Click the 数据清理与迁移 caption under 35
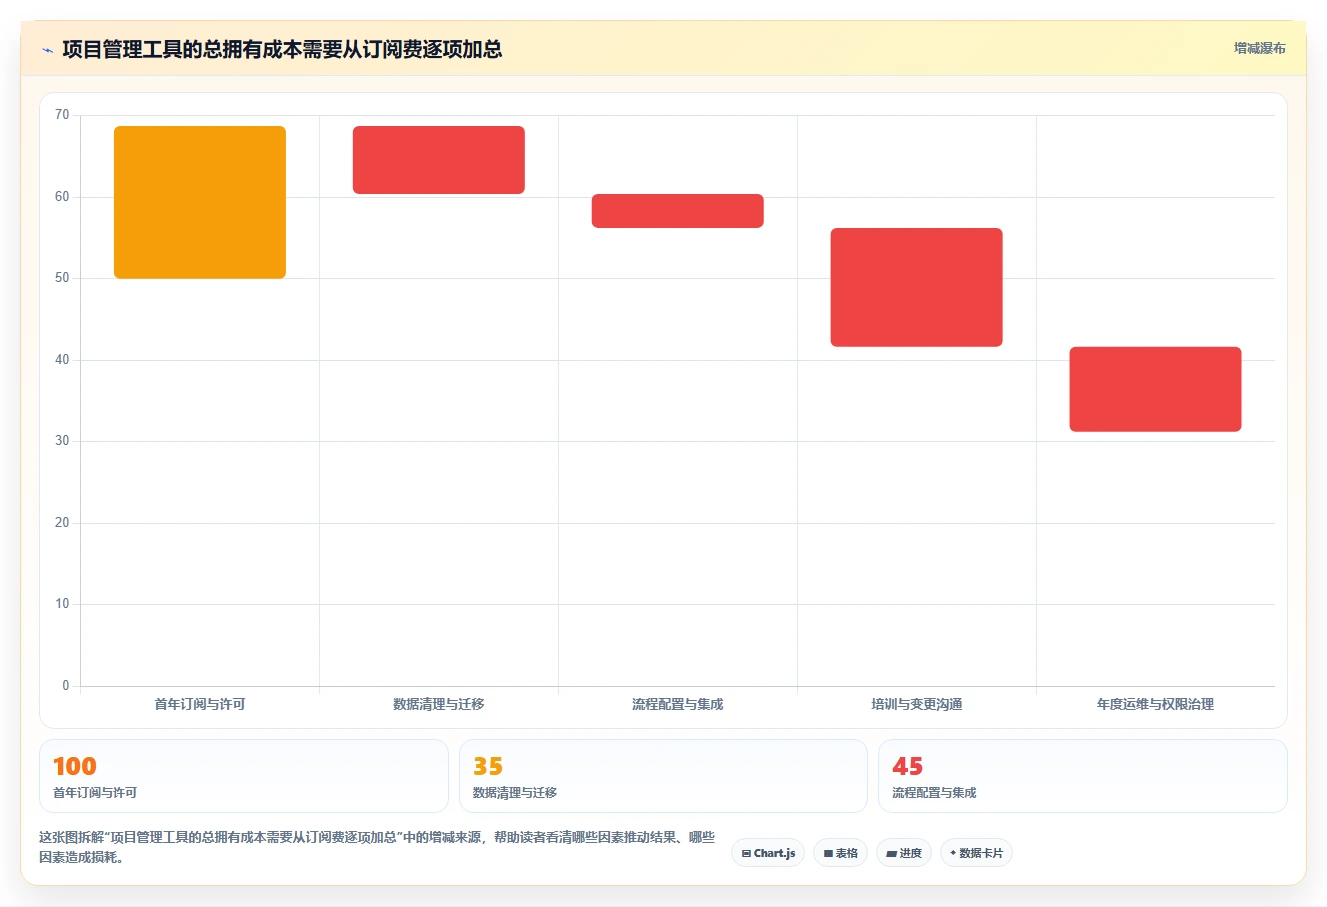 click(515, 793)
